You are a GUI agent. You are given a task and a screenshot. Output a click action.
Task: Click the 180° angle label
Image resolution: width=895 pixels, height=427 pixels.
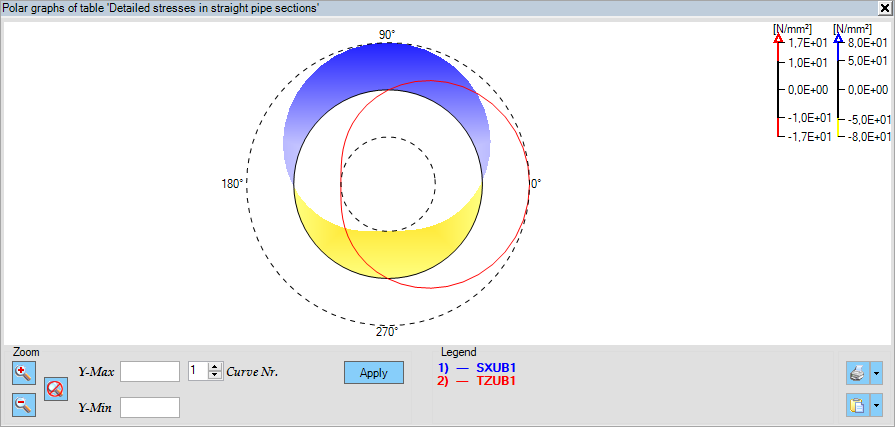tap(232, 184)
